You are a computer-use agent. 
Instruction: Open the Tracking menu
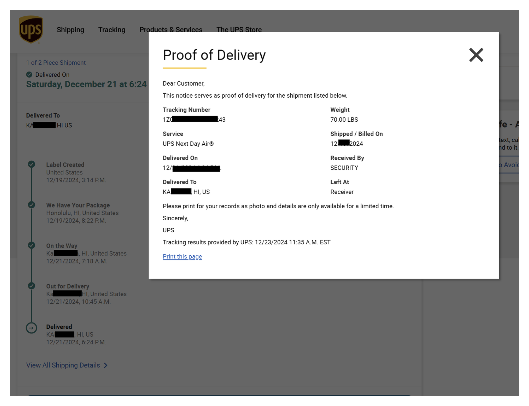[x=112, y=30]
